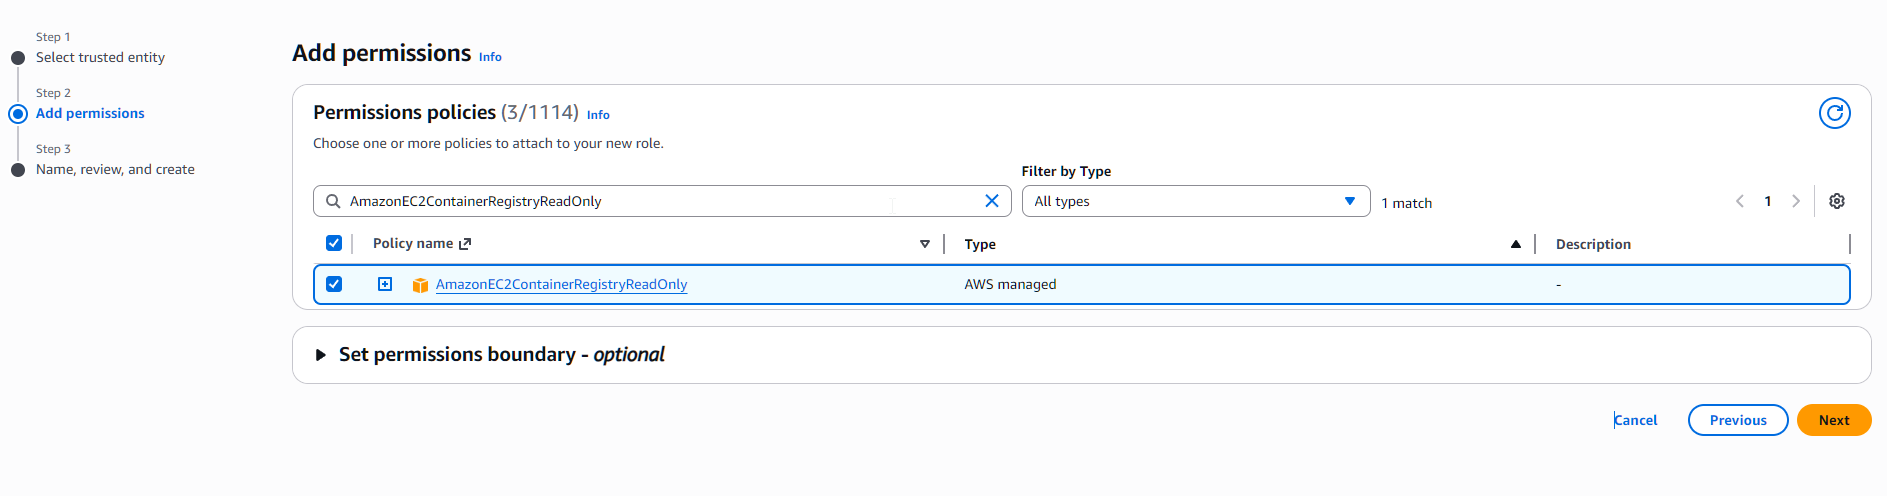Click the Next button
This screenshot has height=496, width=1887.
click(1833, 420)
